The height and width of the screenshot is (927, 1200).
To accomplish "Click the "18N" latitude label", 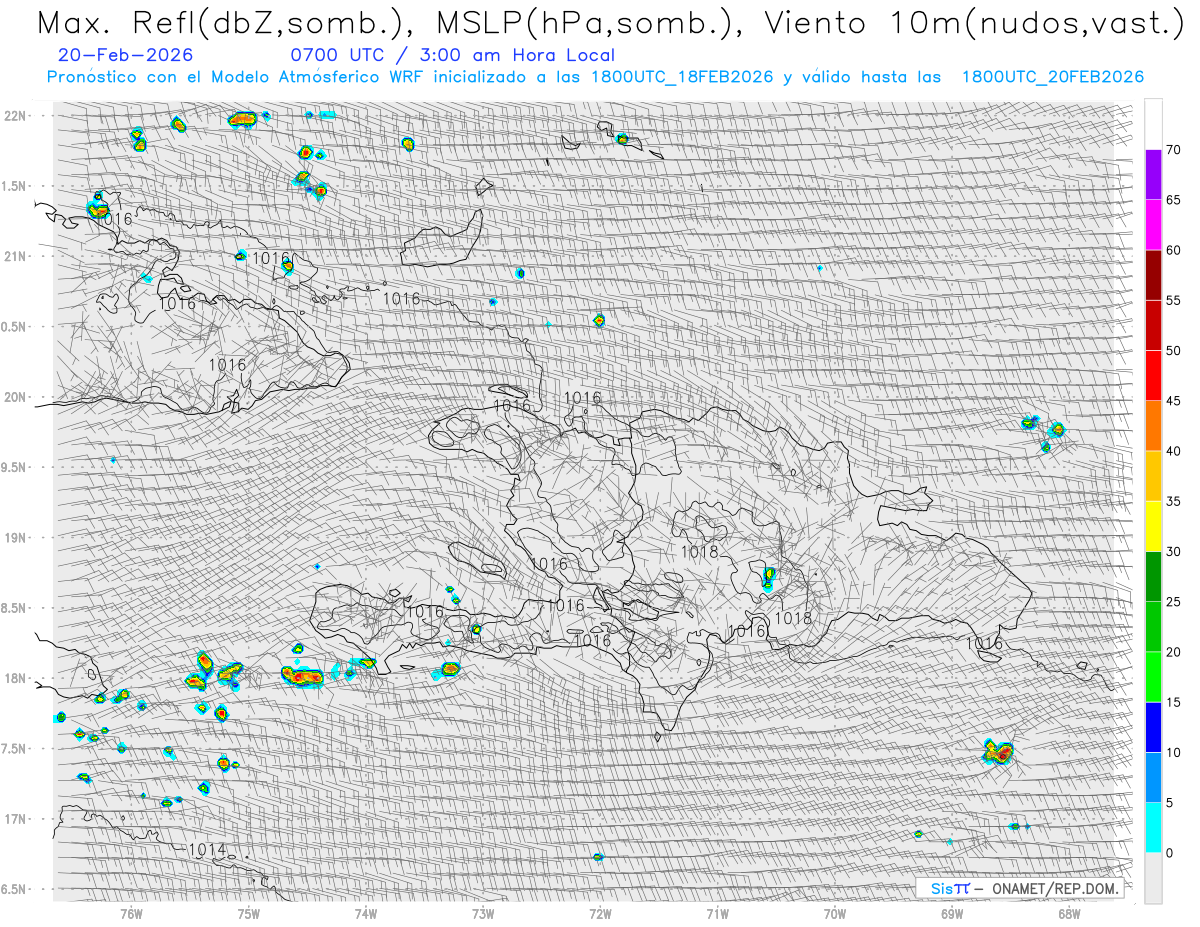I will click(17, 679).
